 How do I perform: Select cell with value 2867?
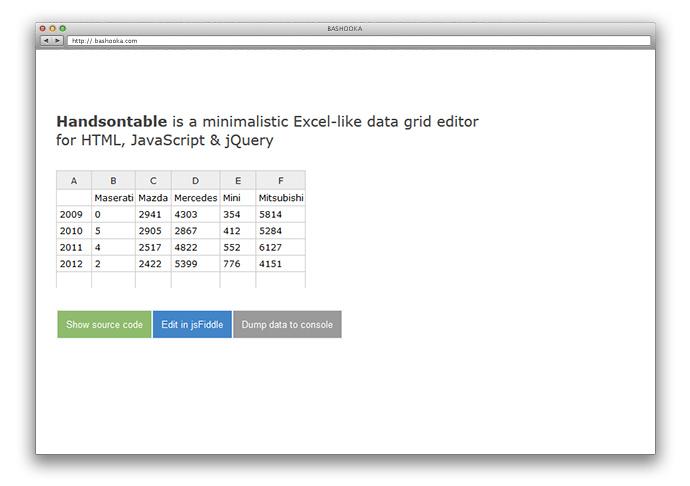[x=195, y=231]
